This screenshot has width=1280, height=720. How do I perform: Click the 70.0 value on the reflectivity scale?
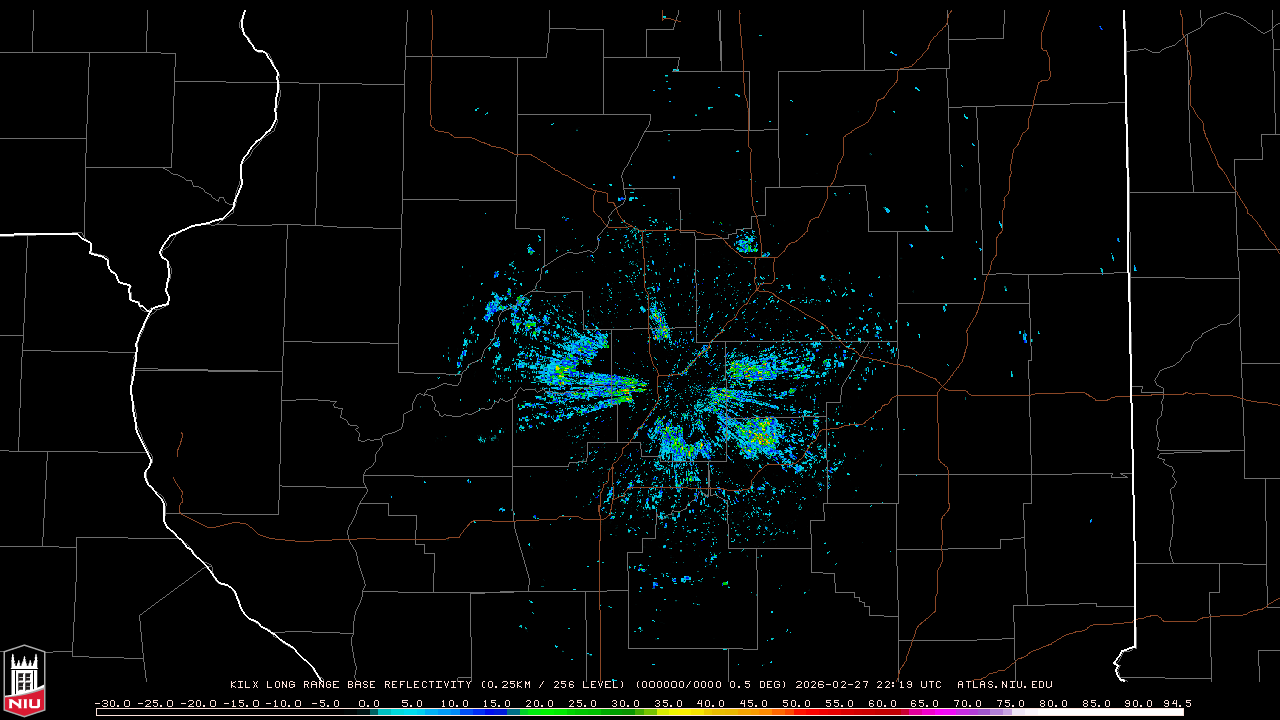(968, 703)
